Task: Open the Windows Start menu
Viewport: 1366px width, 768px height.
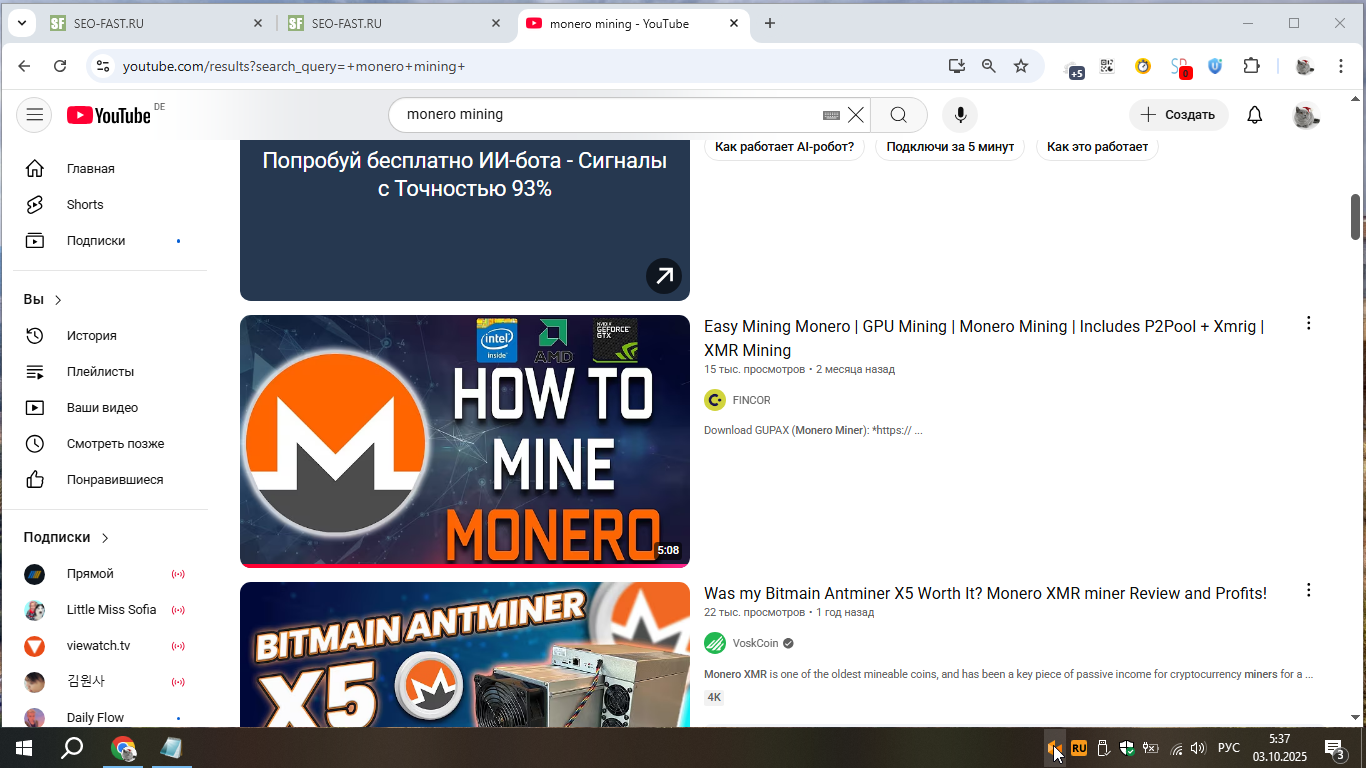Action: [x=24, y=748]
